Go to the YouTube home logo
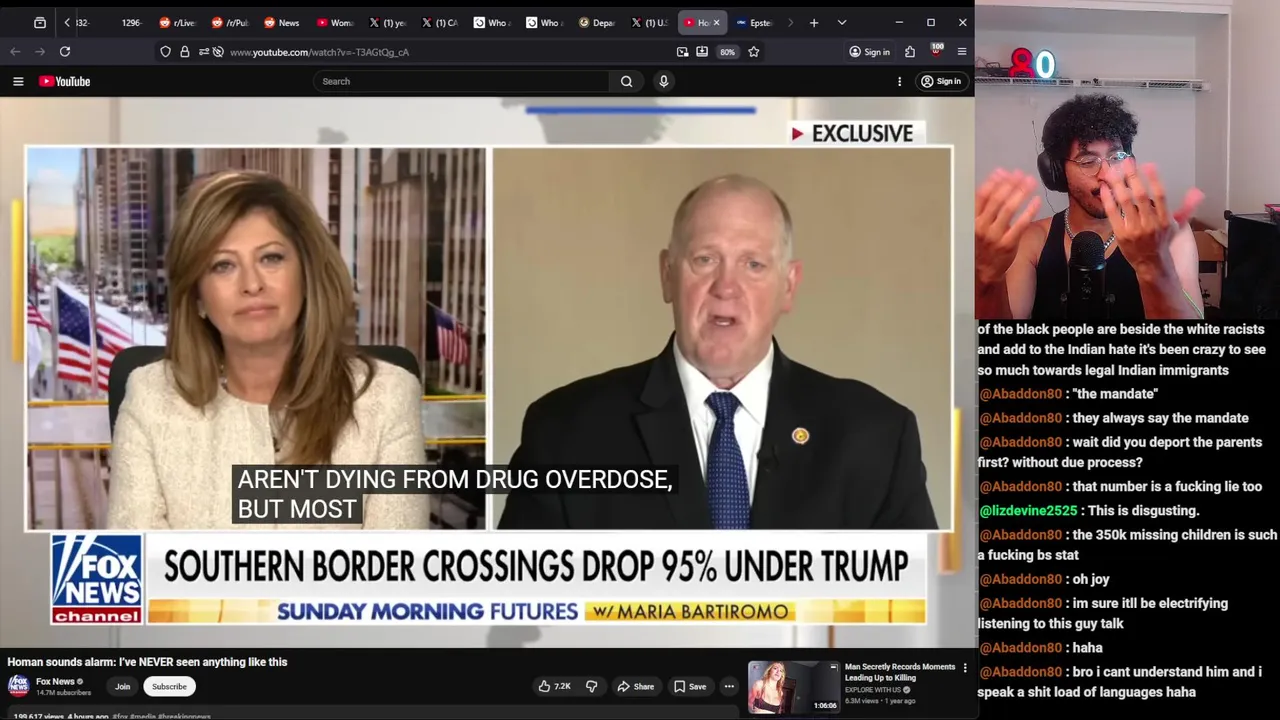 tap(65, 81)
